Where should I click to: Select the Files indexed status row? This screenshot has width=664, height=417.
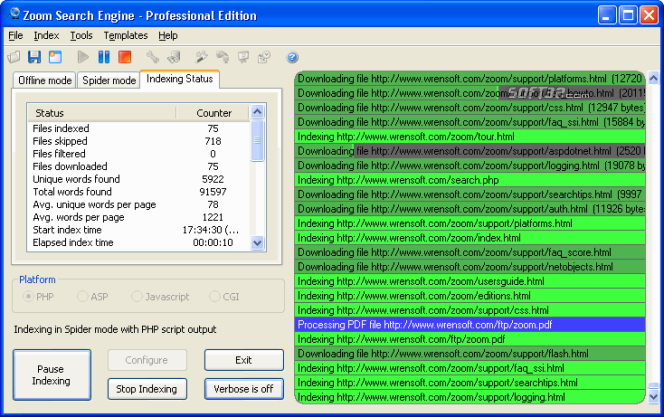coord(139,128)
